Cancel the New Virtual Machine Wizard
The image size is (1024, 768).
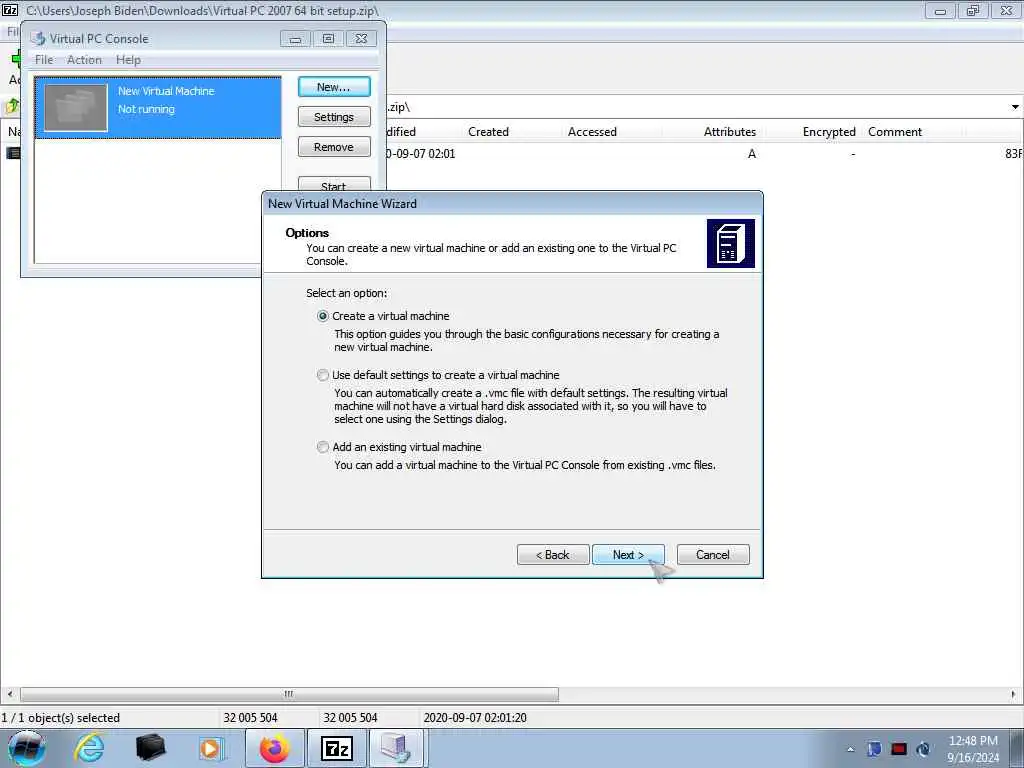(x=713, y=554)
